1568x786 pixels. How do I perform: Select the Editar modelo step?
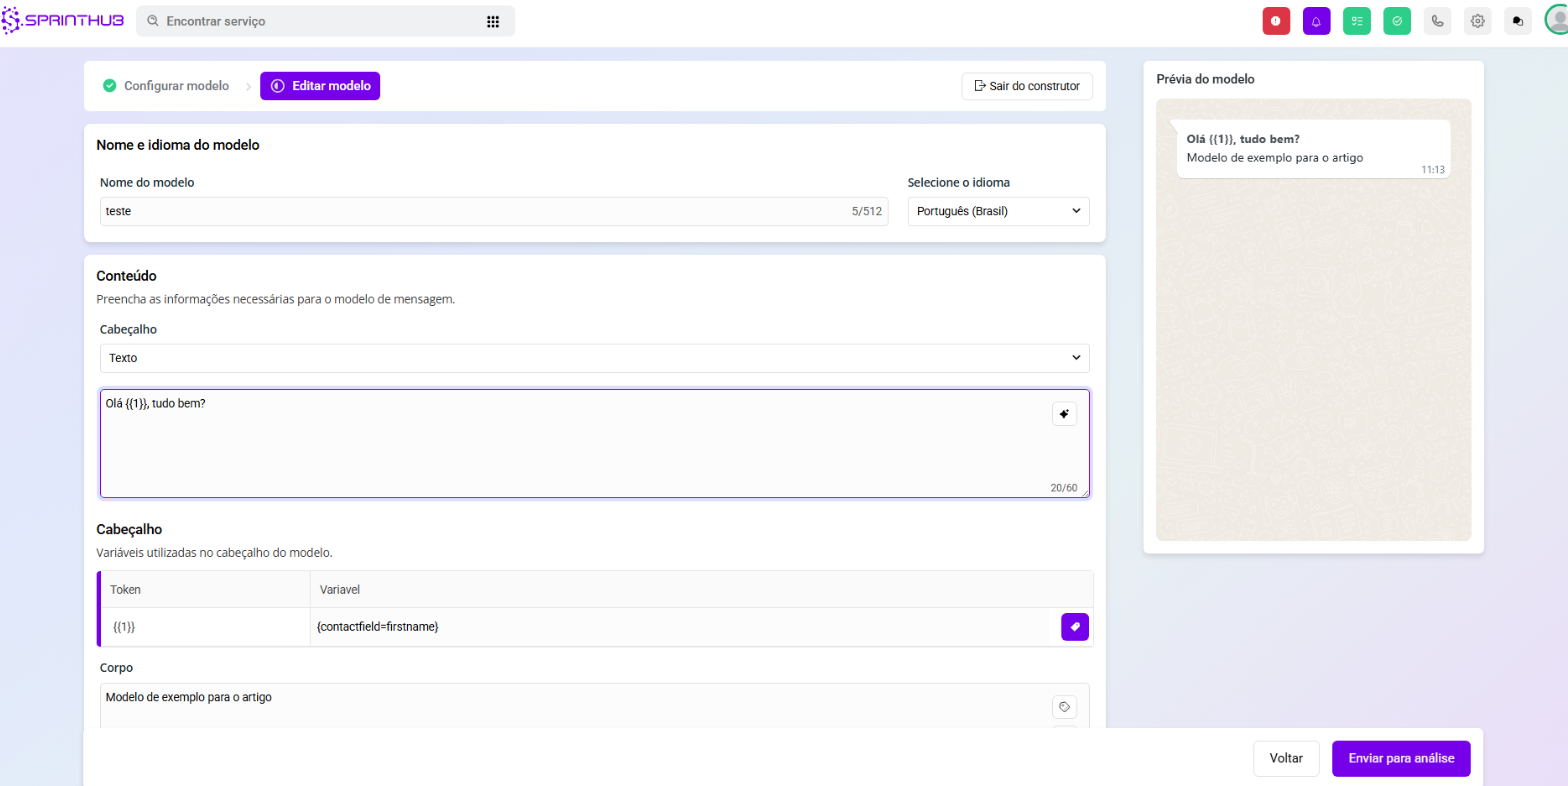pyautogui.click(x=320, y=86)
